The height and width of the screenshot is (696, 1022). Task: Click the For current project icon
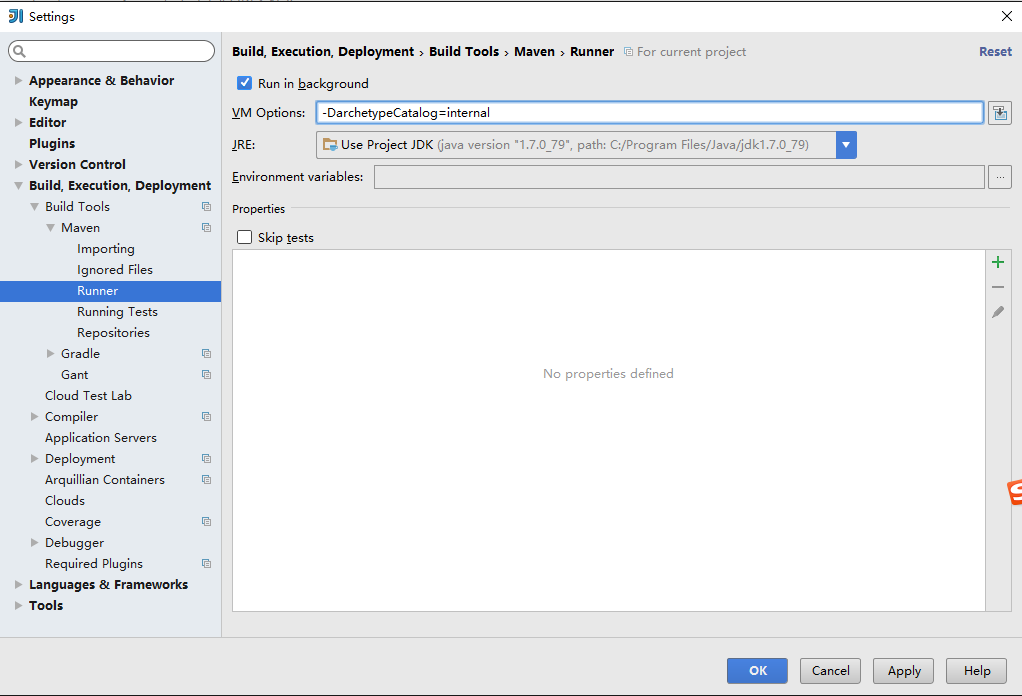[628, 51]
